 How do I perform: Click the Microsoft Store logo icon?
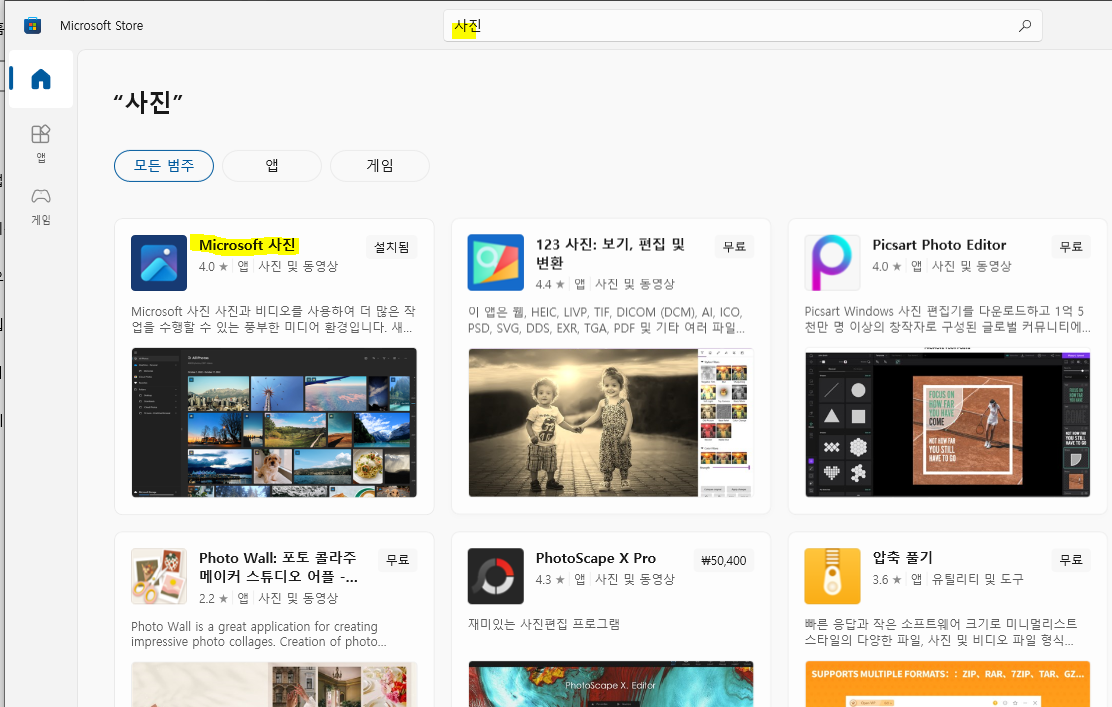[32, 26]
